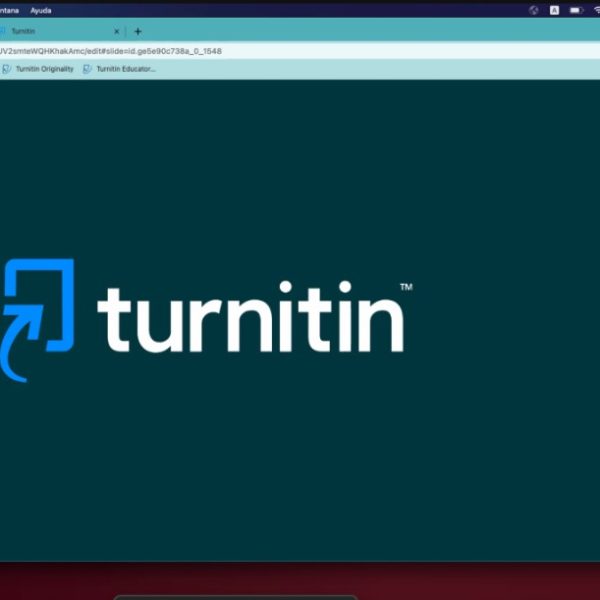Screen dimensions: 600x600
Task: Open the Turnitin Originality bookmark
Action: pos(38,69)
